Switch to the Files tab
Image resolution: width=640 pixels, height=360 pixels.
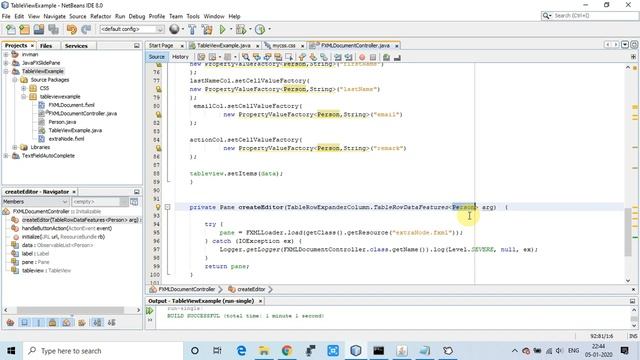pyautogui.click(x=46, y=46)
